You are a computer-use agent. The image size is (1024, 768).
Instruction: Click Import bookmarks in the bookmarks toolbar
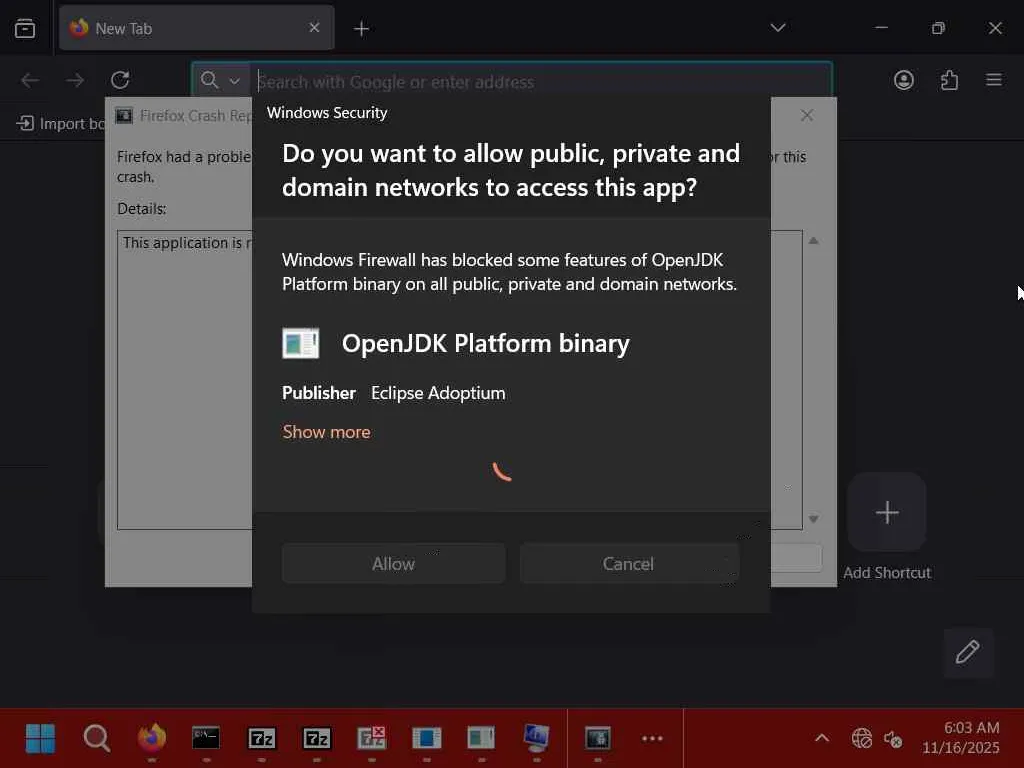(x=60, y=123)
